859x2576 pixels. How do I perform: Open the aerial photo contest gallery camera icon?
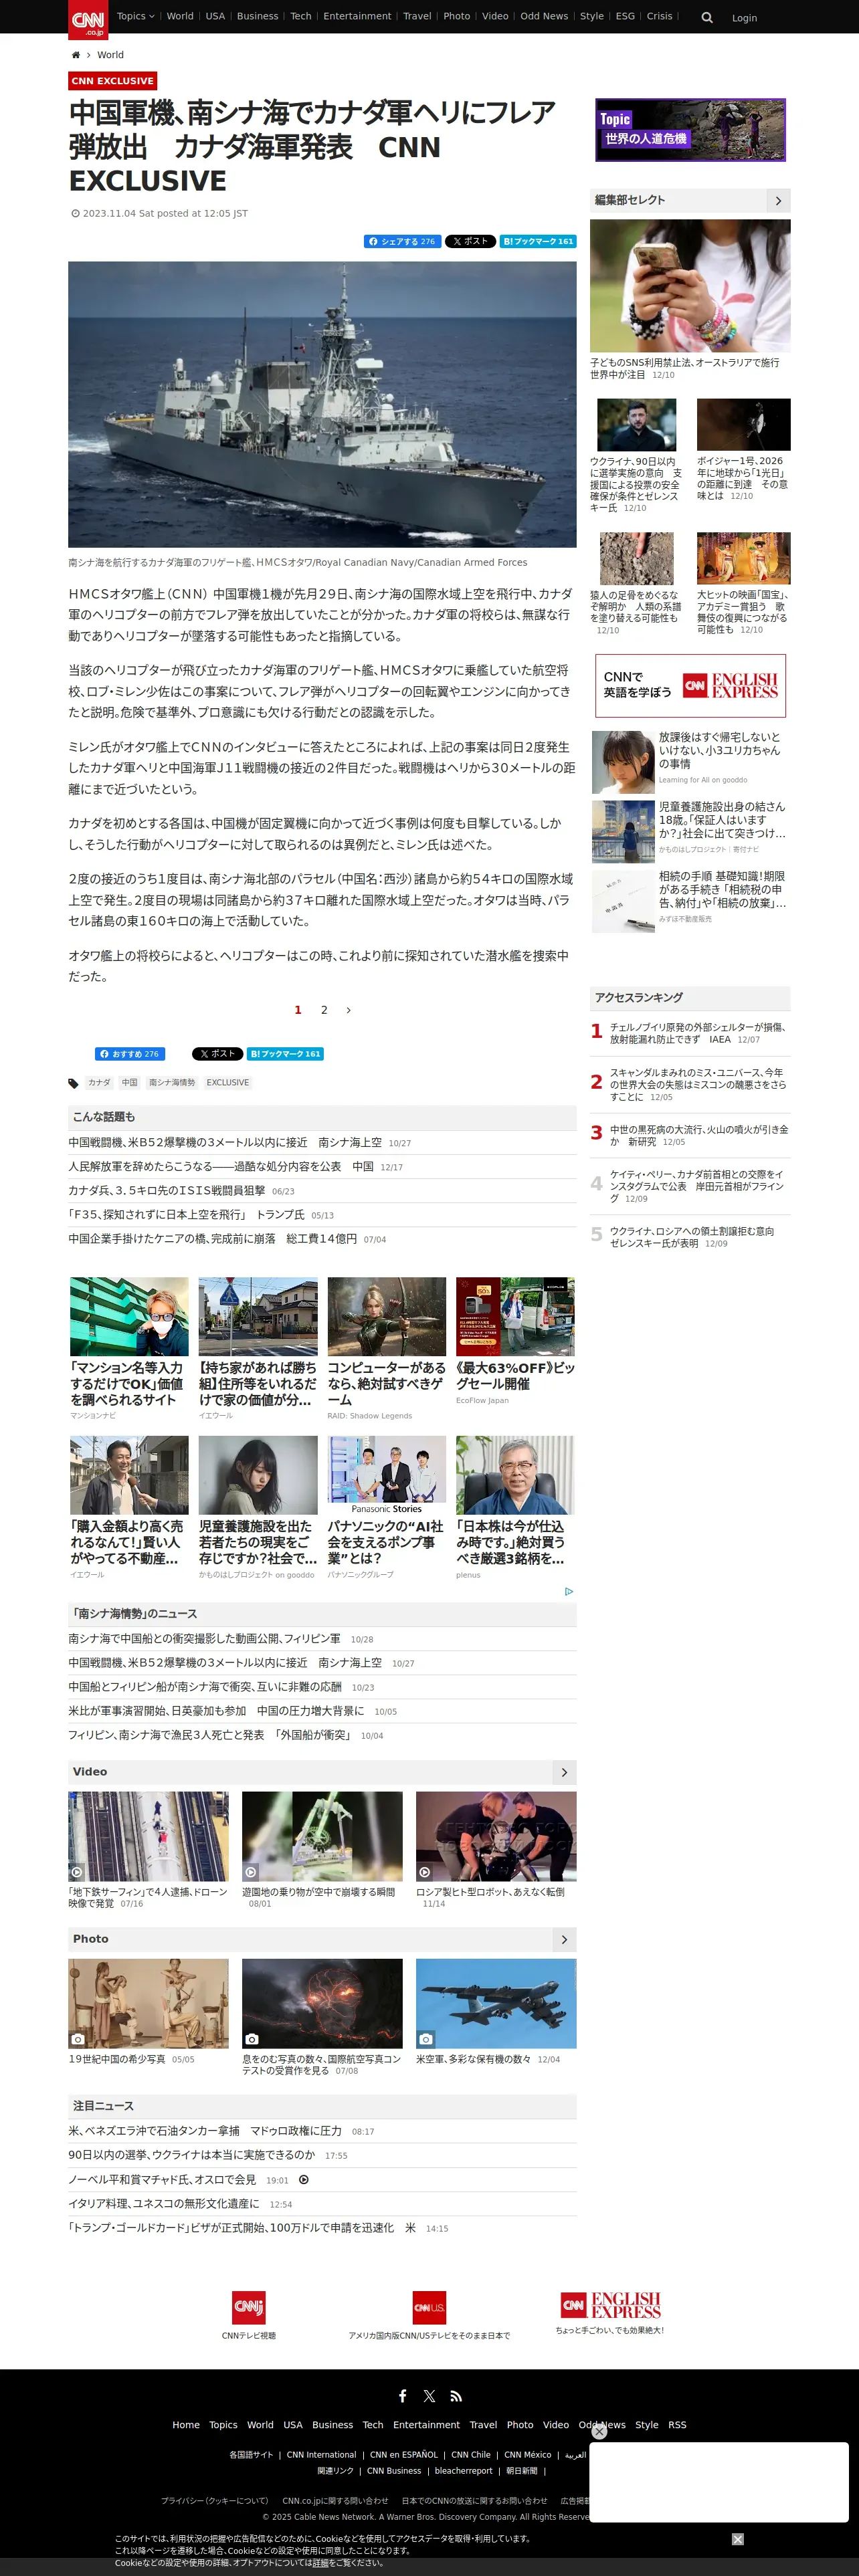[252, 2039]
